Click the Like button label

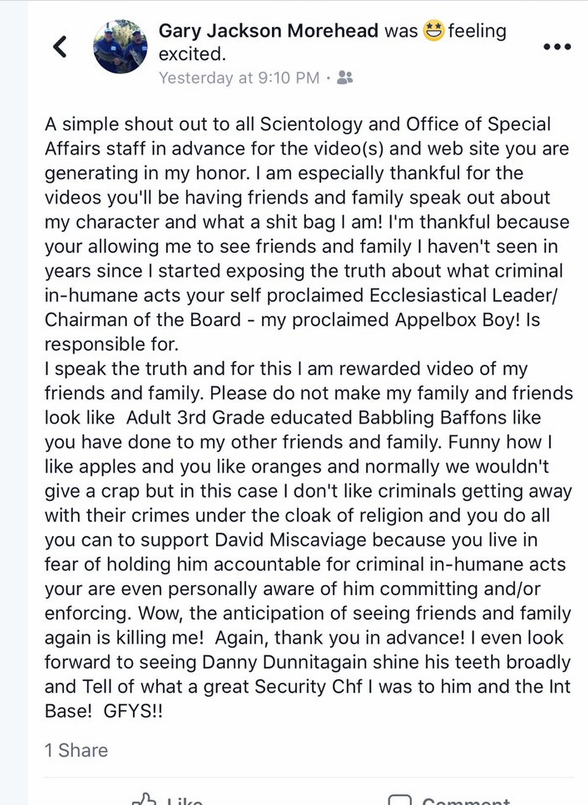(184, 801)
